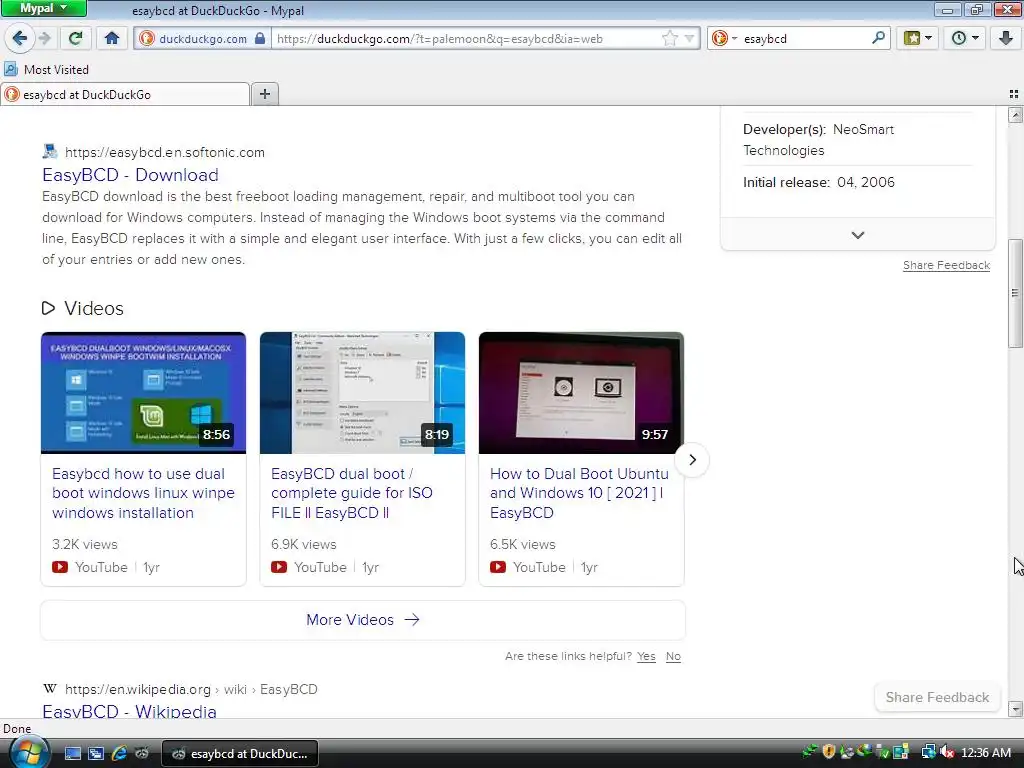Click the taskbar clock showing 12:36 AM

tap(985, 752)
